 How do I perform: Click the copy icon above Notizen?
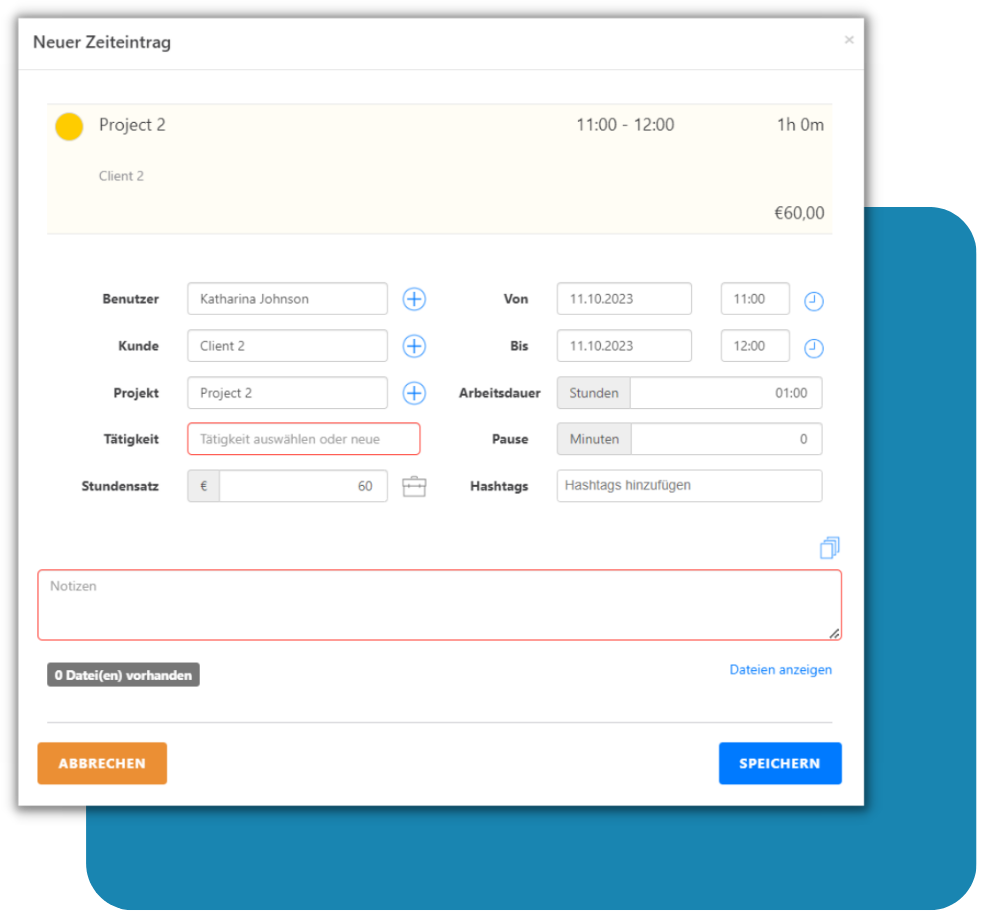point(829,547)
